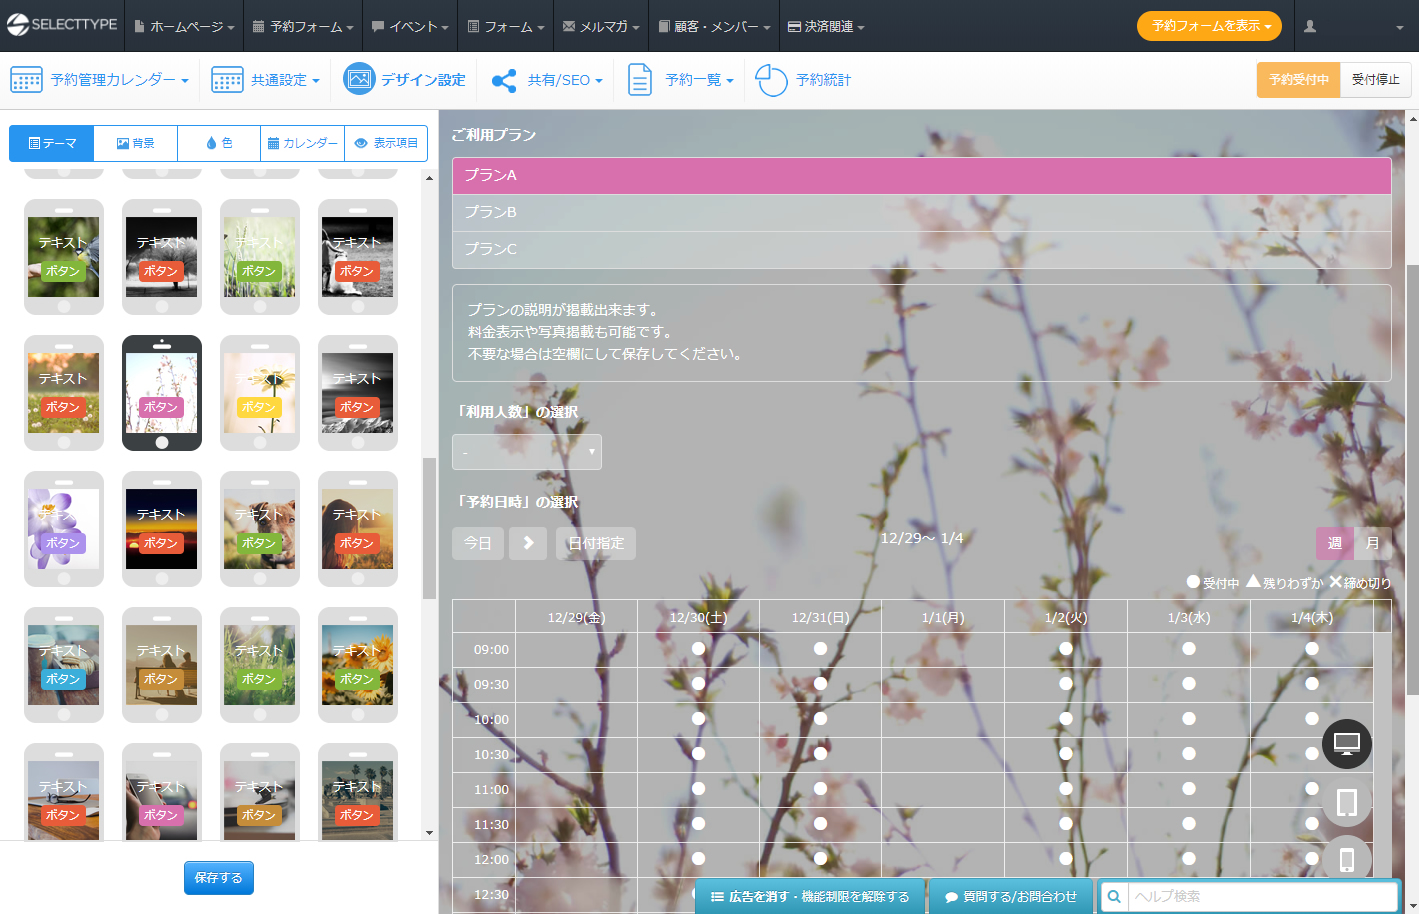Toggle reservations to 受付停止
Image resolution: width=1419 pixels, height=914 pixels.
[x=1375, y=80]
